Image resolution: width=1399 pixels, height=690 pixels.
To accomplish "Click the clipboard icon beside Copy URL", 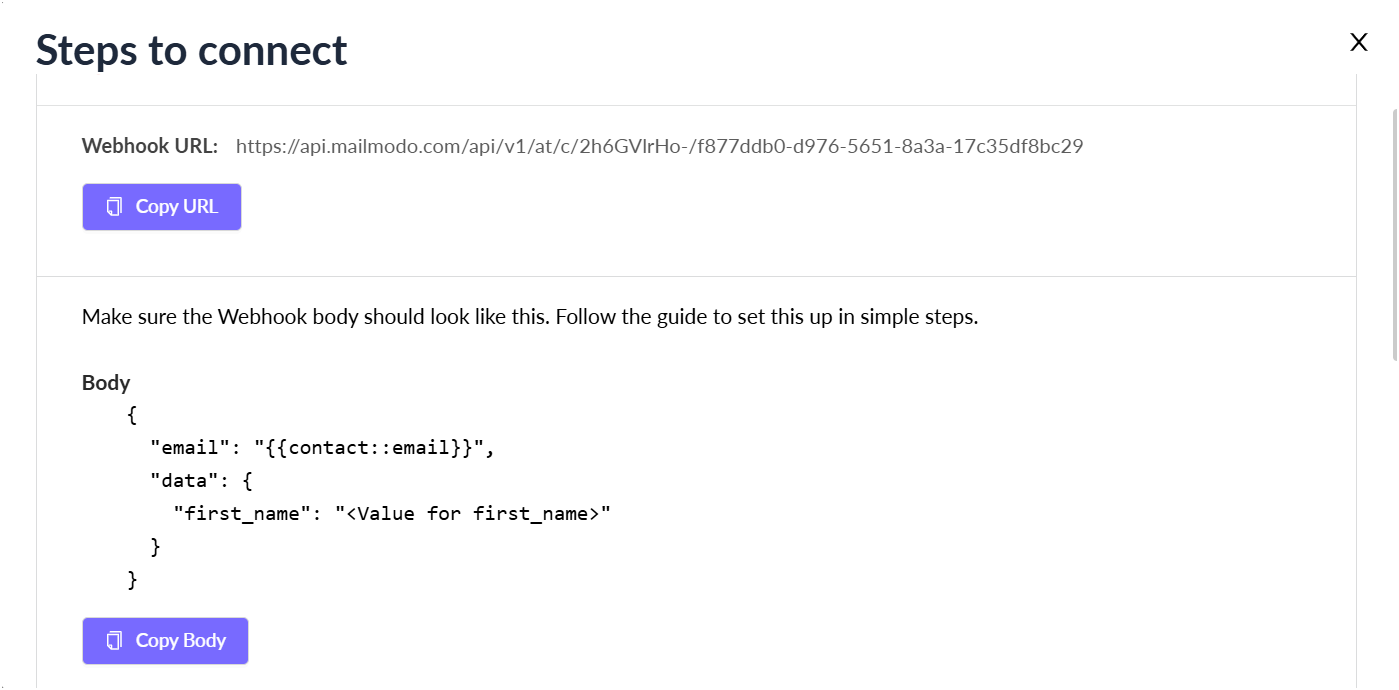I will (x=115, y=207).
